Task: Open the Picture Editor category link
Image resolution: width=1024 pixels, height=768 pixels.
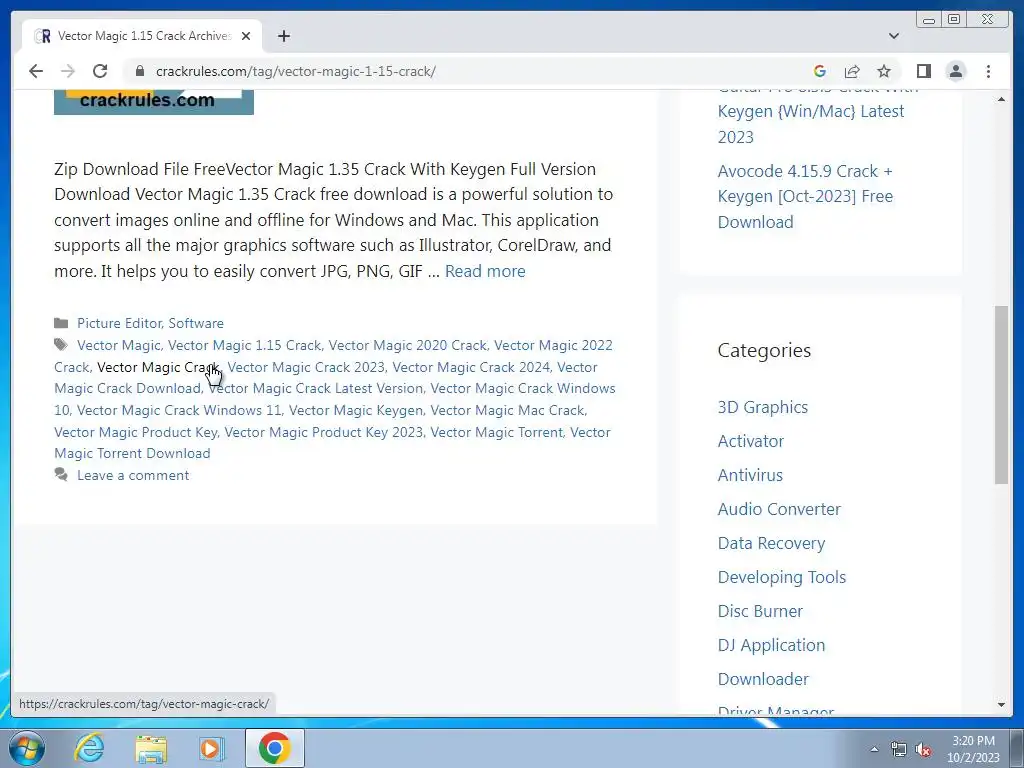Action: tap(119, 323)
